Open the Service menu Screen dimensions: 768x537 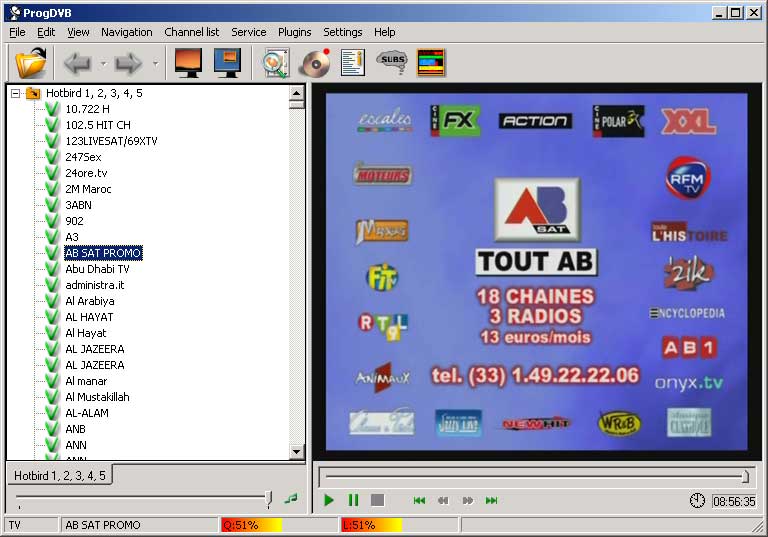tap(249, 32)
